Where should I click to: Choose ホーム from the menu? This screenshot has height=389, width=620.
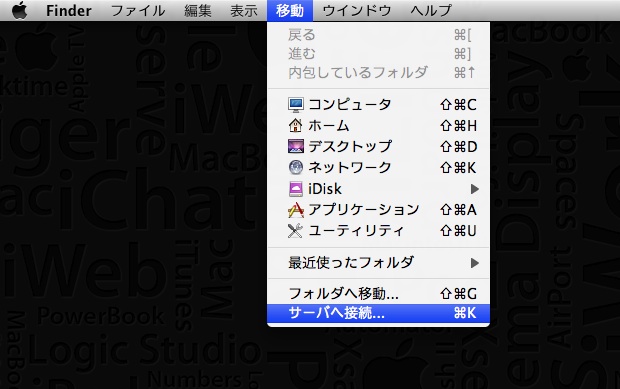tap(378, 126)
